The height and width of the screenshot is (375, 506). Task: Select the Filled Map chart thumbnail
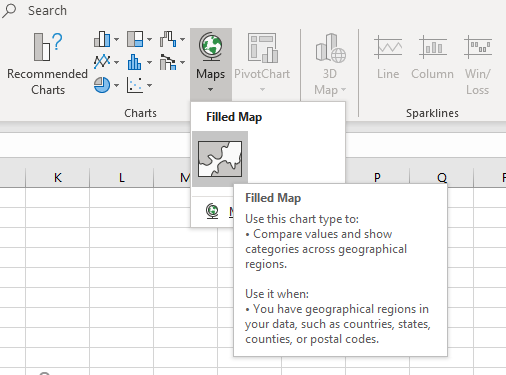click(220, 159)
